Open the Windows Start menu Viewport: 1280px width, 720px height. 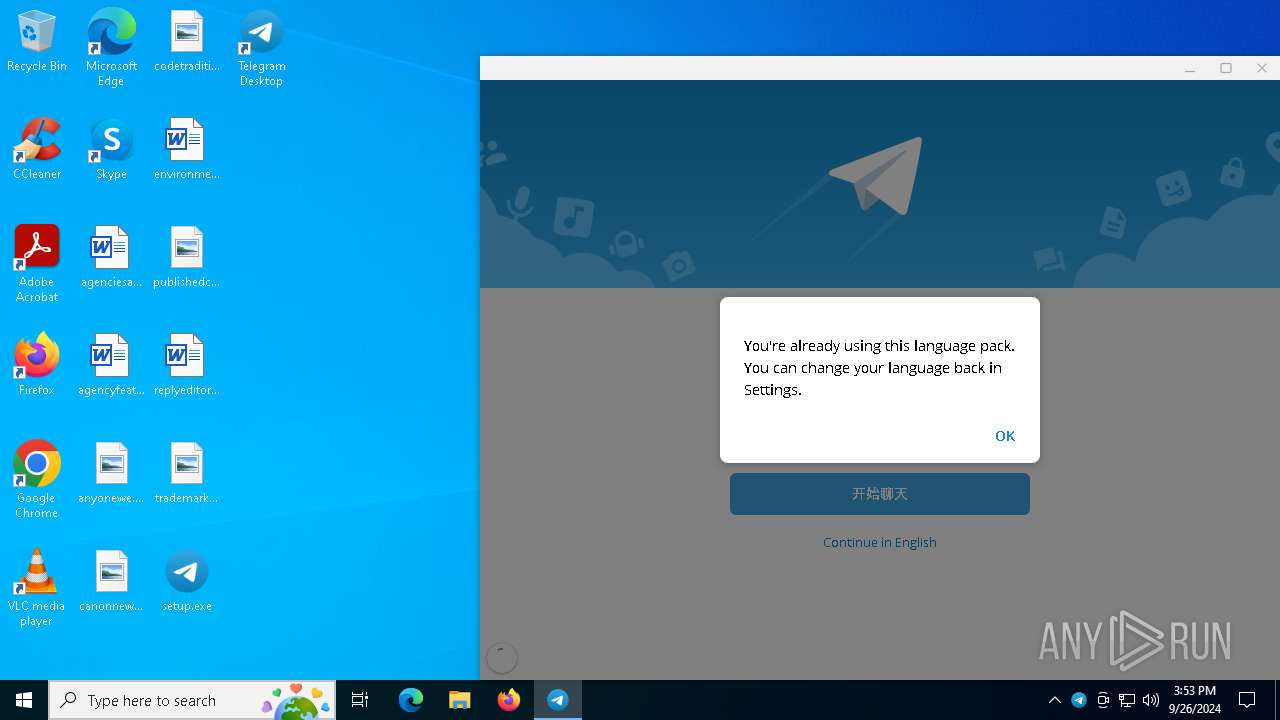[24, 700]
